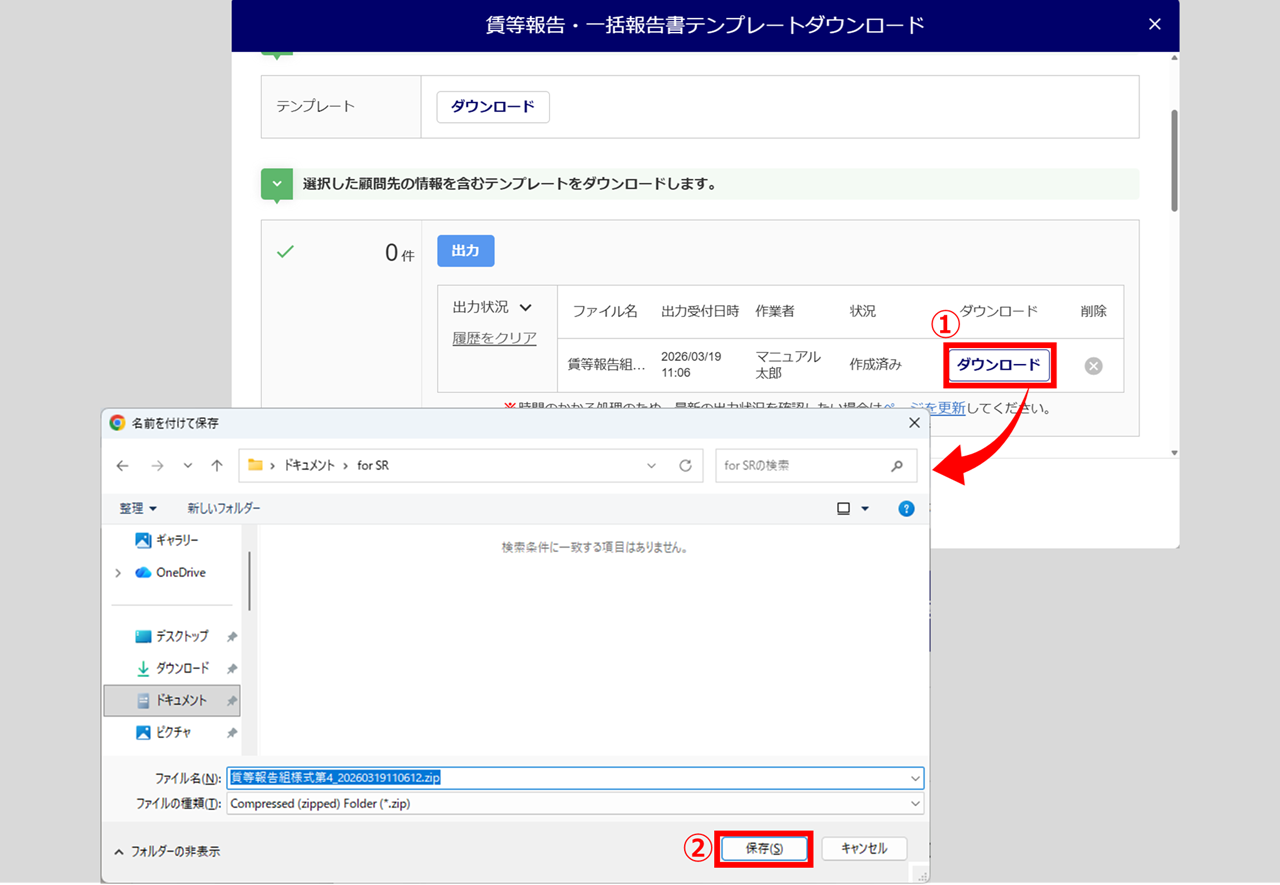The image size is (1280, 885).
Task: Click the 保存 button
Action: (764, 849)
